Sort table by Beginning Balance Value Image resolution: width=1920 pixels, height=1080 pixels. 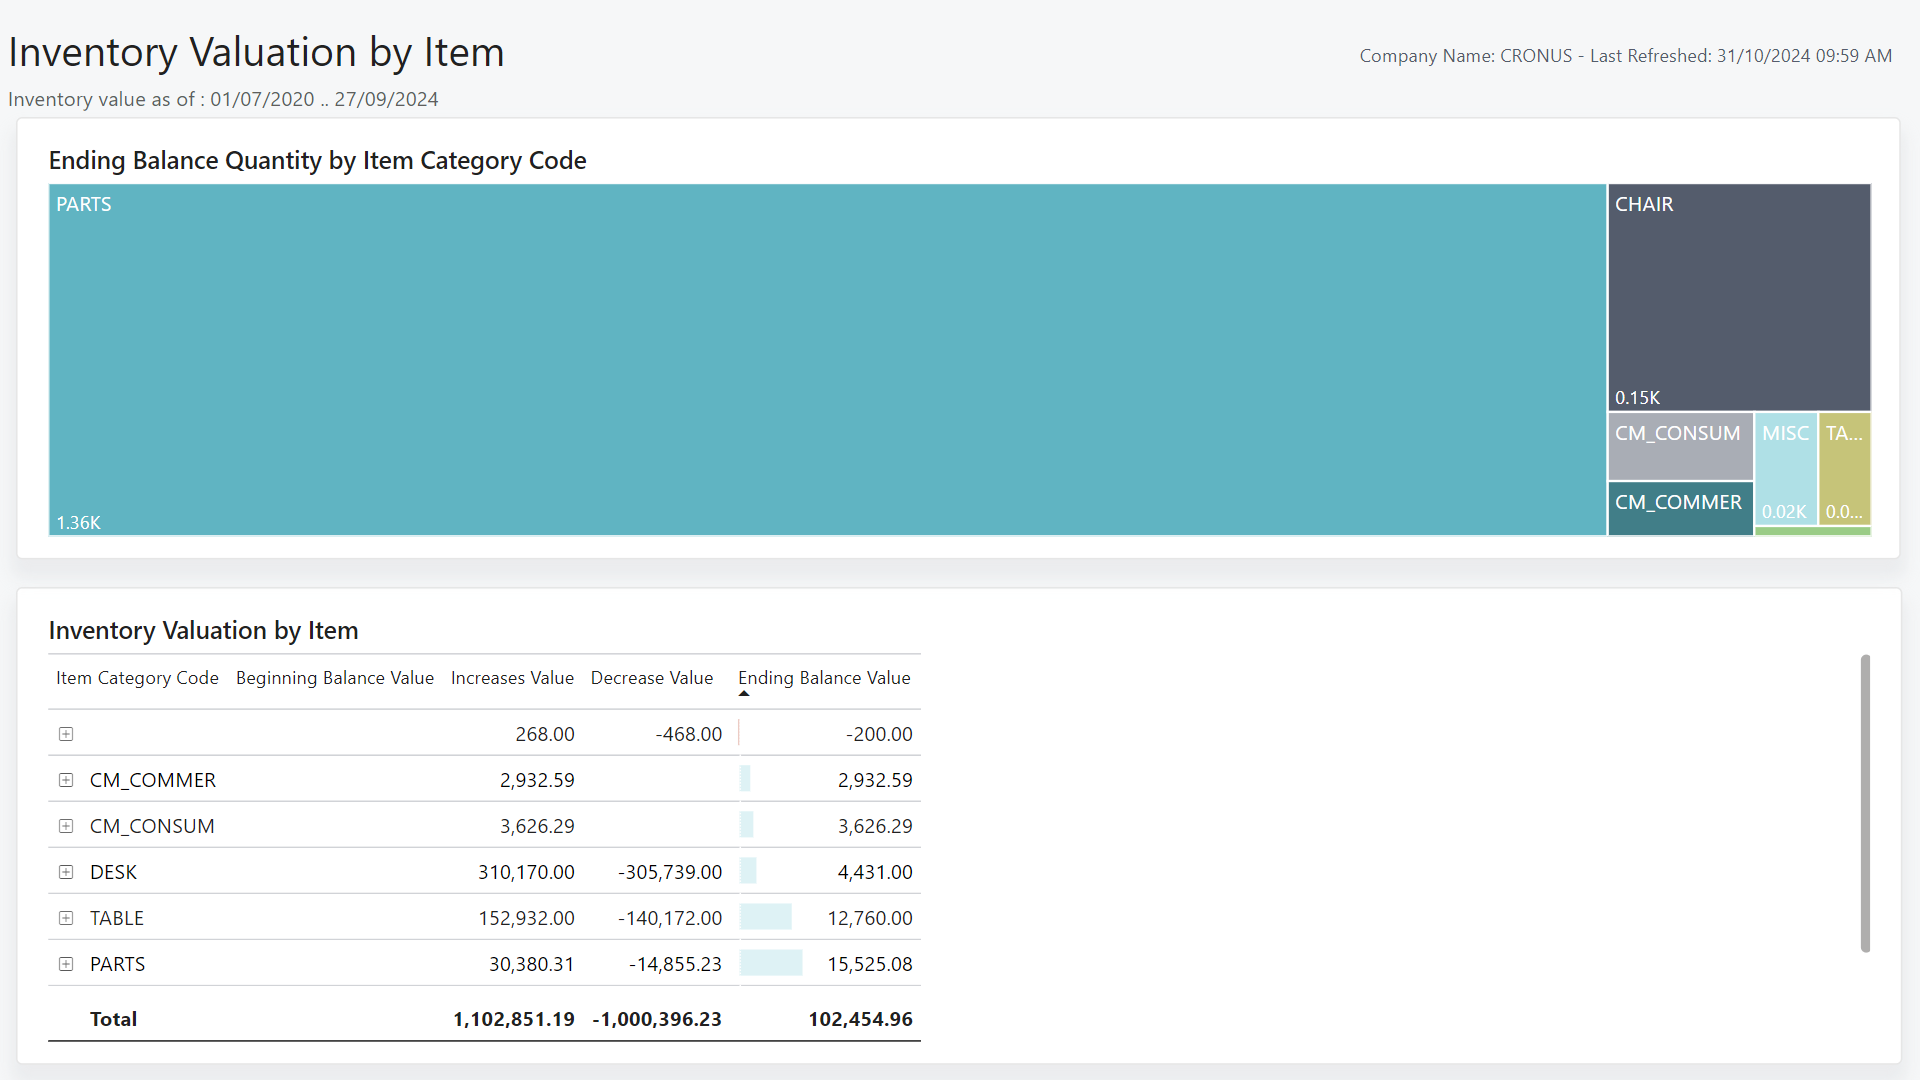coord(334,678)
